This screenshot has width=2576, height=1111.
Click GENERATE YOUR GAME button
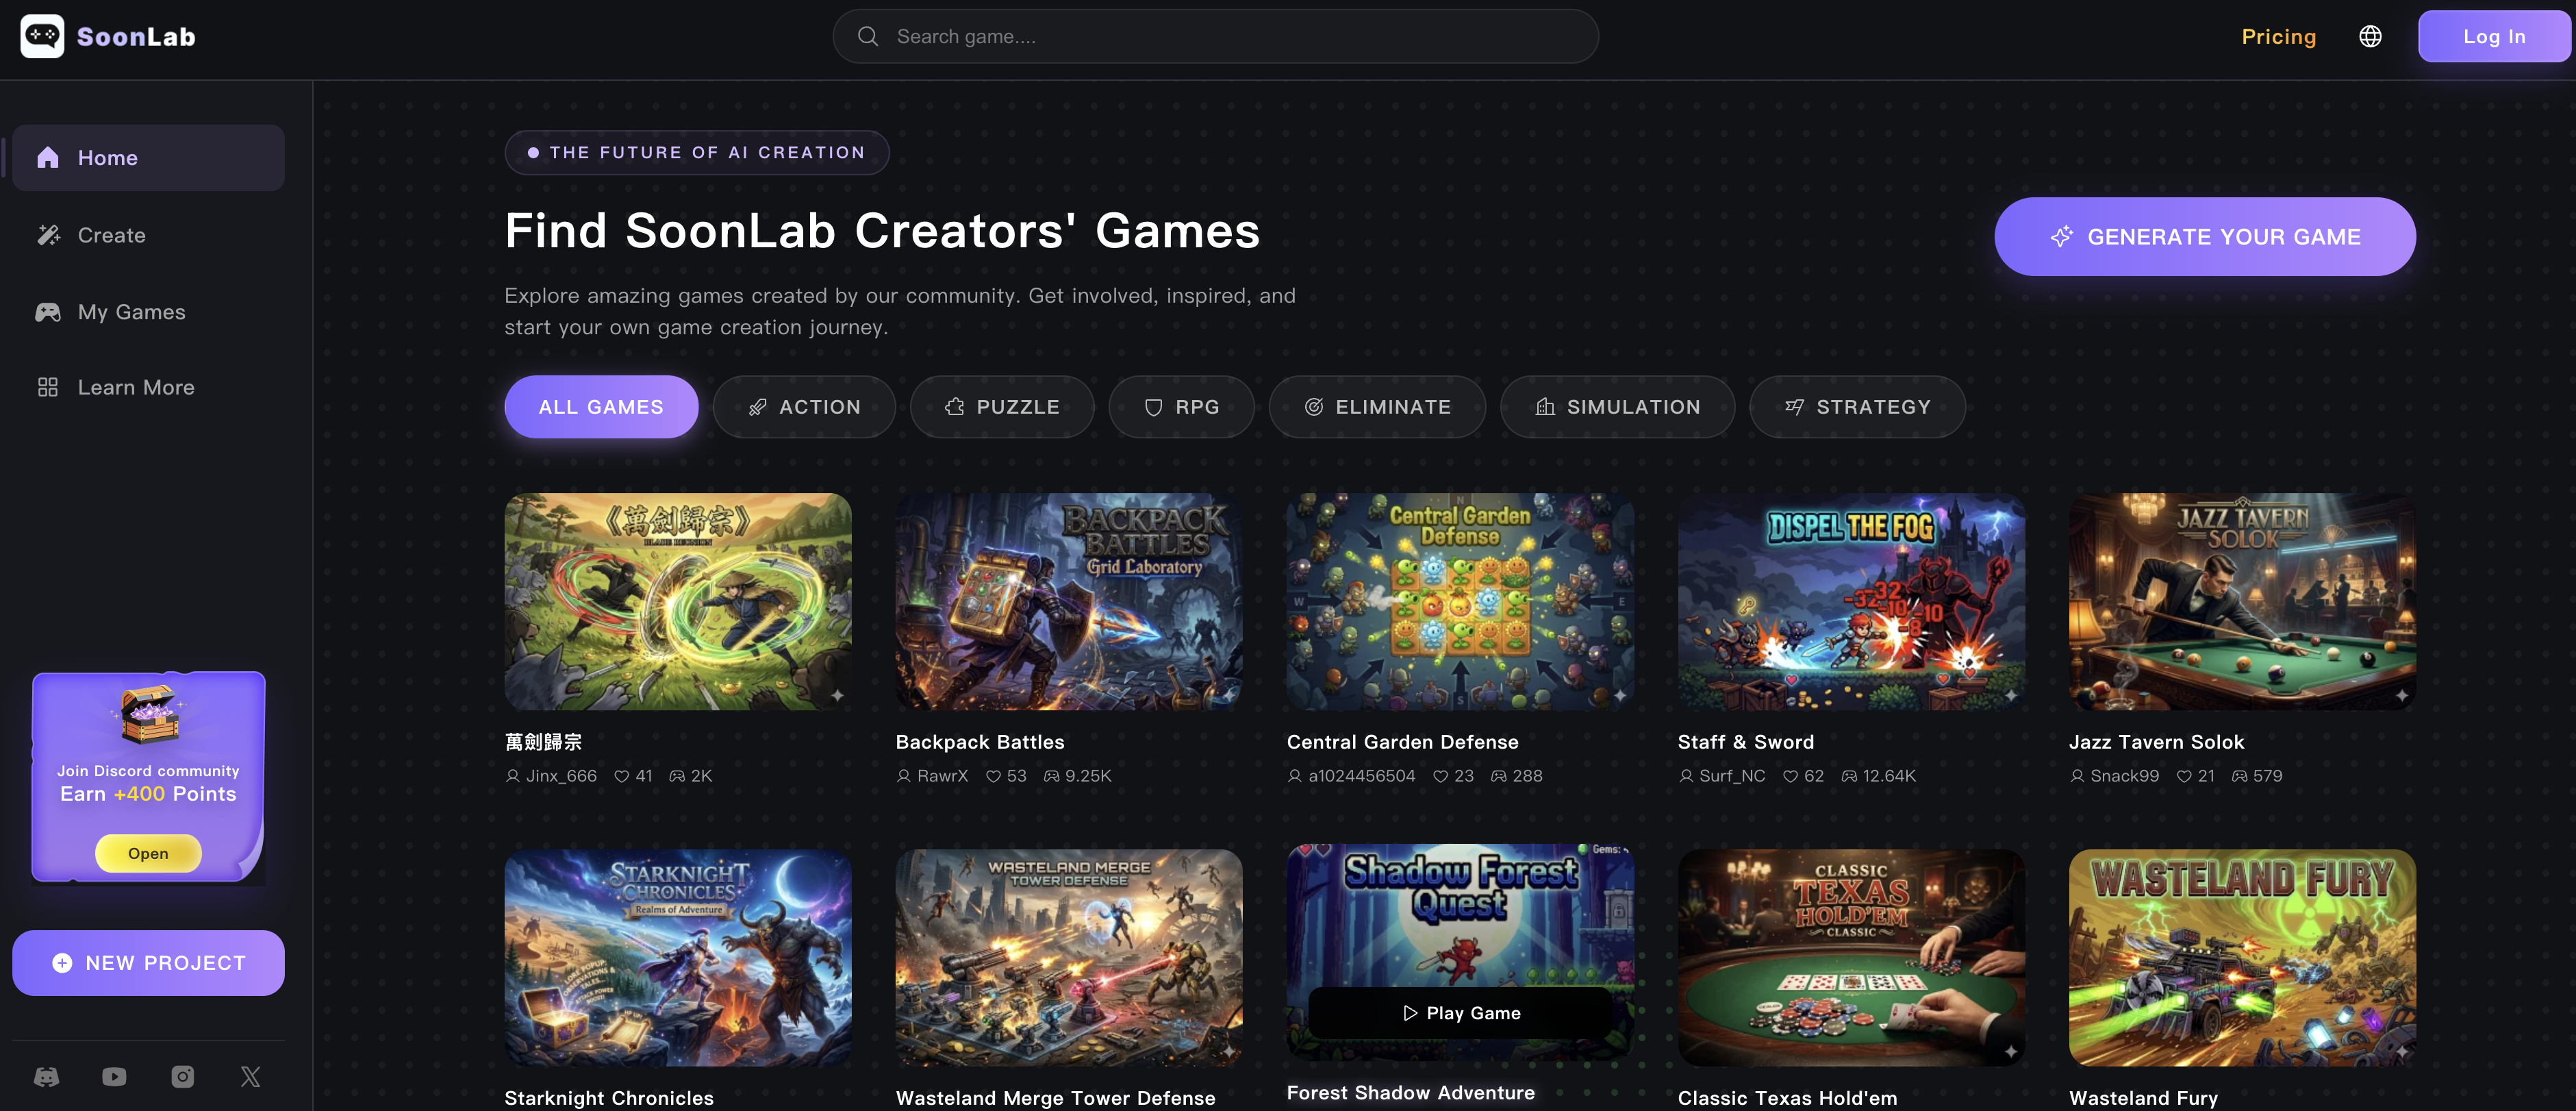(2205, 237)
